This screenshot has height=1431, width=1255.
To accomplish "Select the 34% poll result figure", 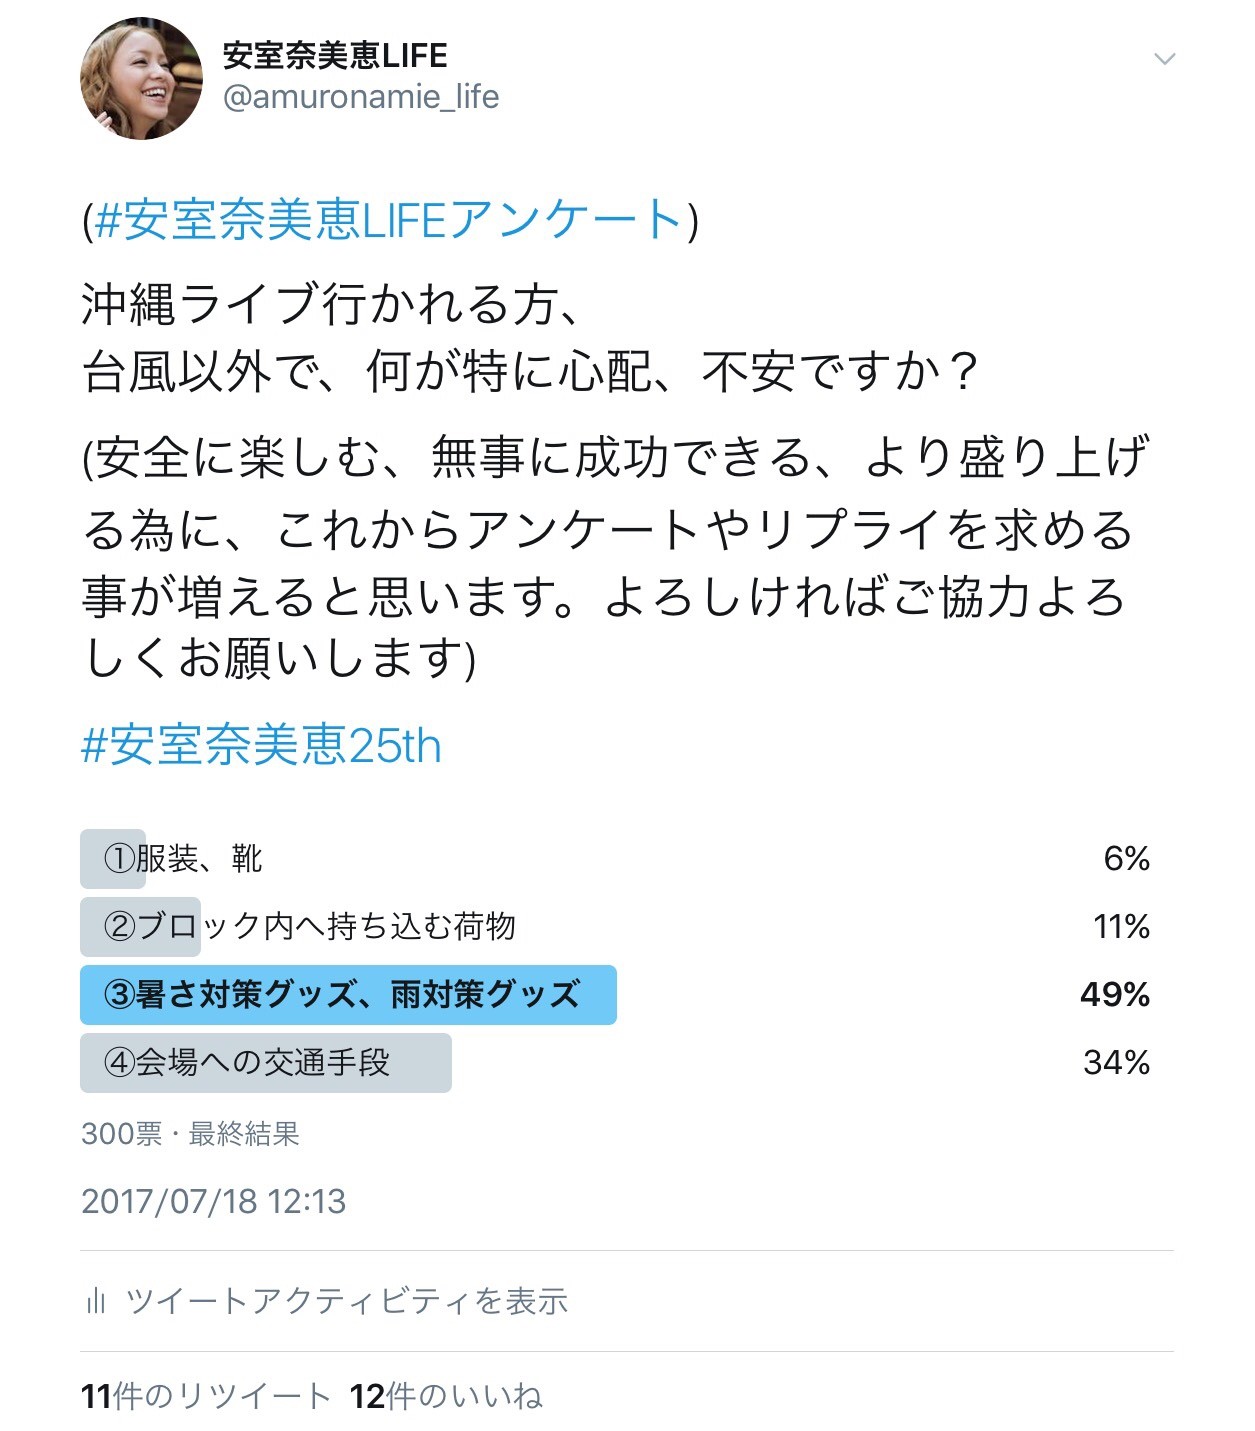I will click(x=1116, y=1062).
